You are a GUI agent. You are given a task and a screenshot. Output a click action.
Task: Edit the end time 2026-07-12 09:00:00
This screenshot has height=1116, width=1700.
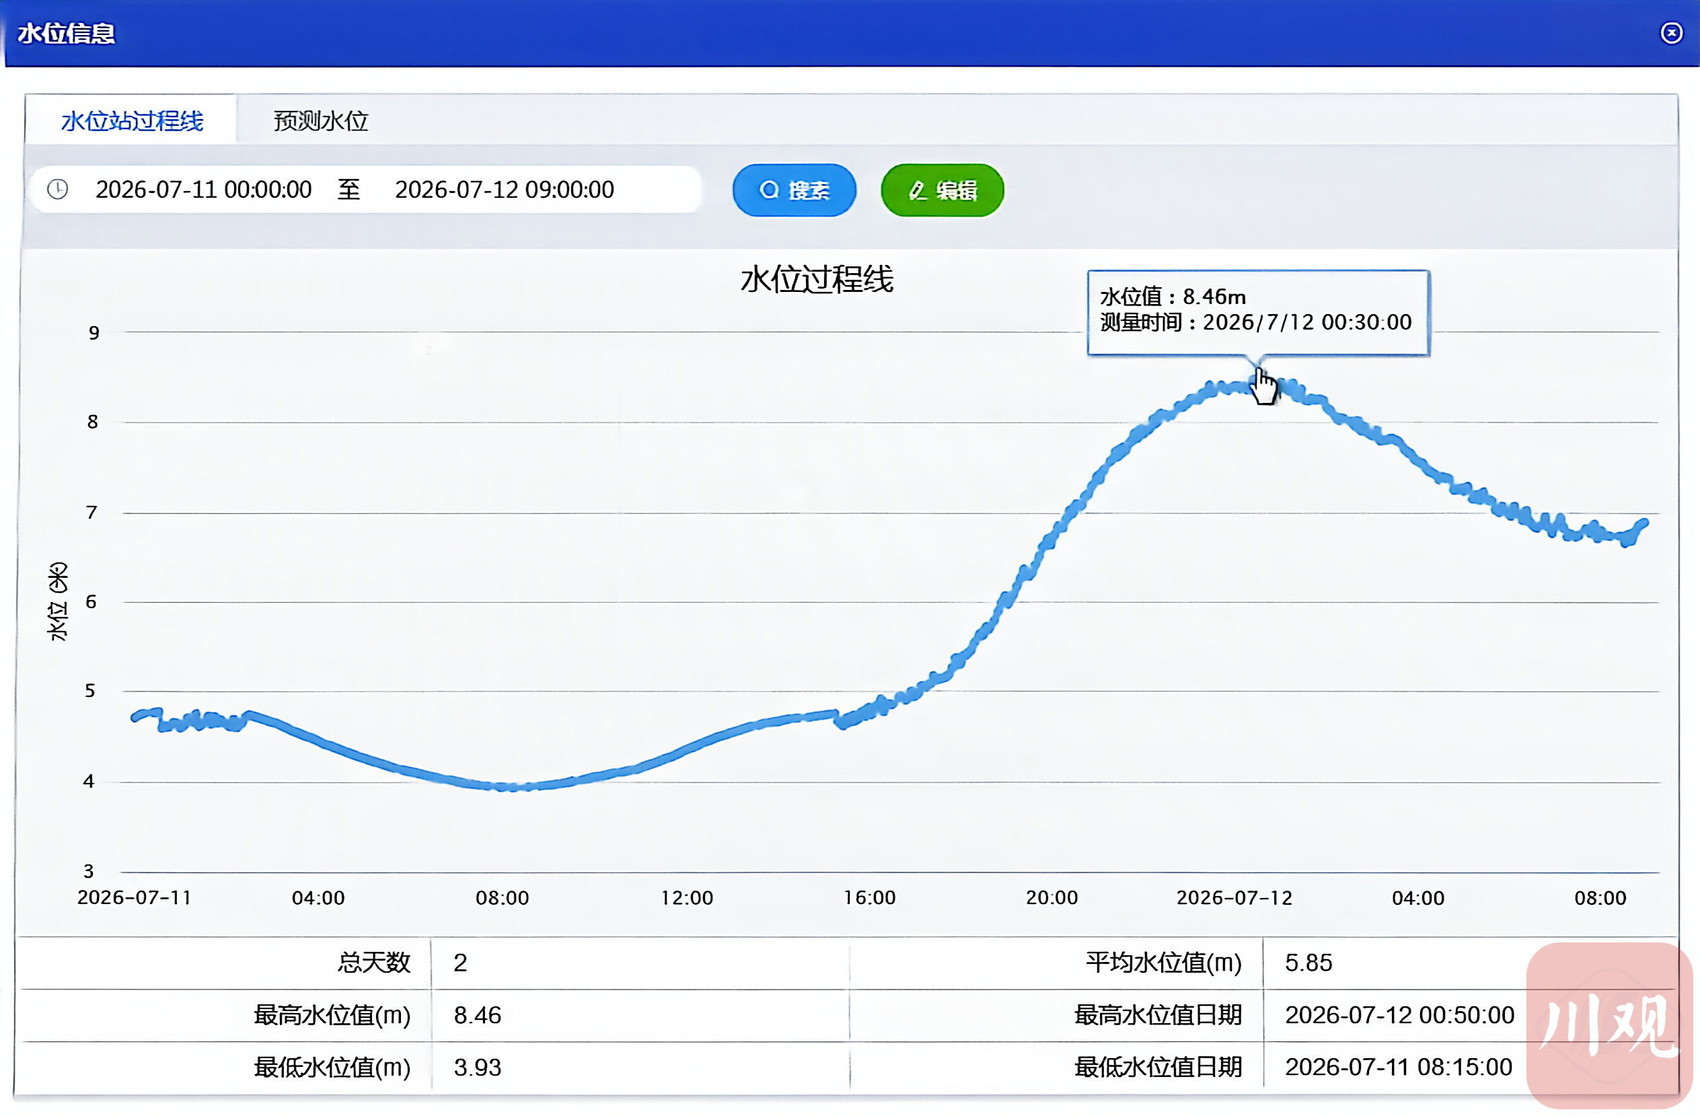(504, 189)
